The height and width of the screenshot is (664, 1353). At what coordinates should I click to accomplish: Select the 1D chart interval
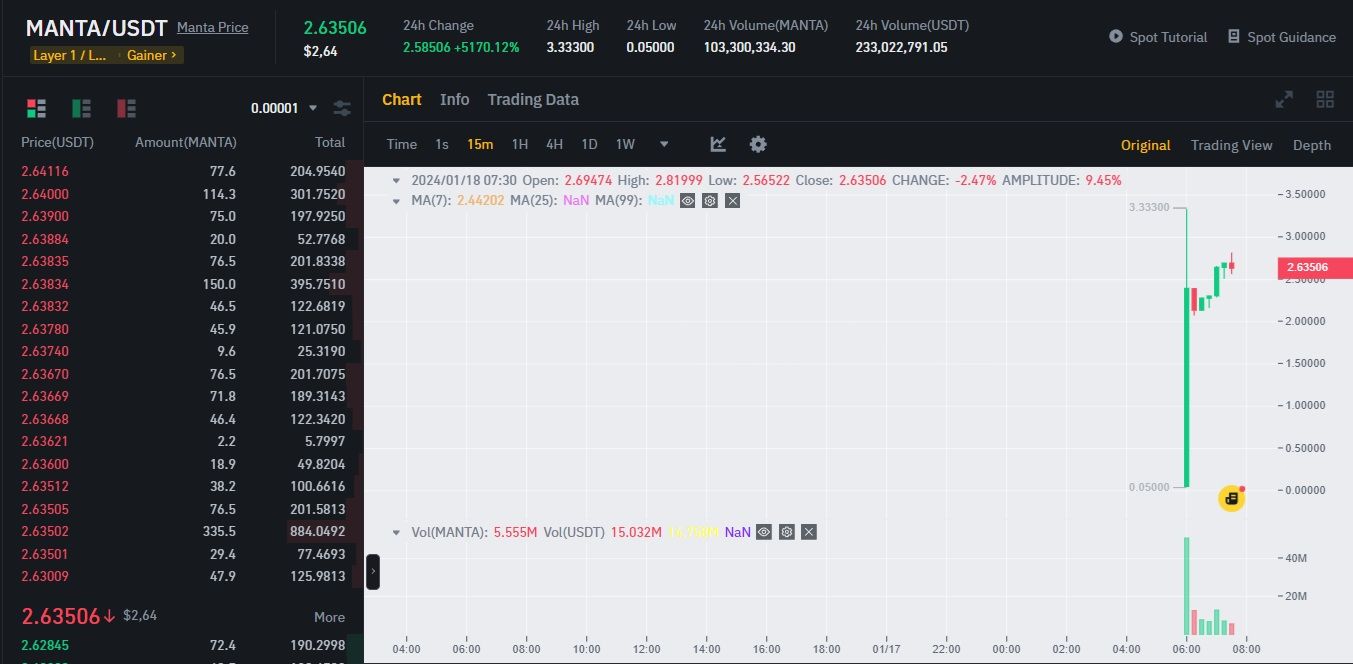[x=590, y=144]
